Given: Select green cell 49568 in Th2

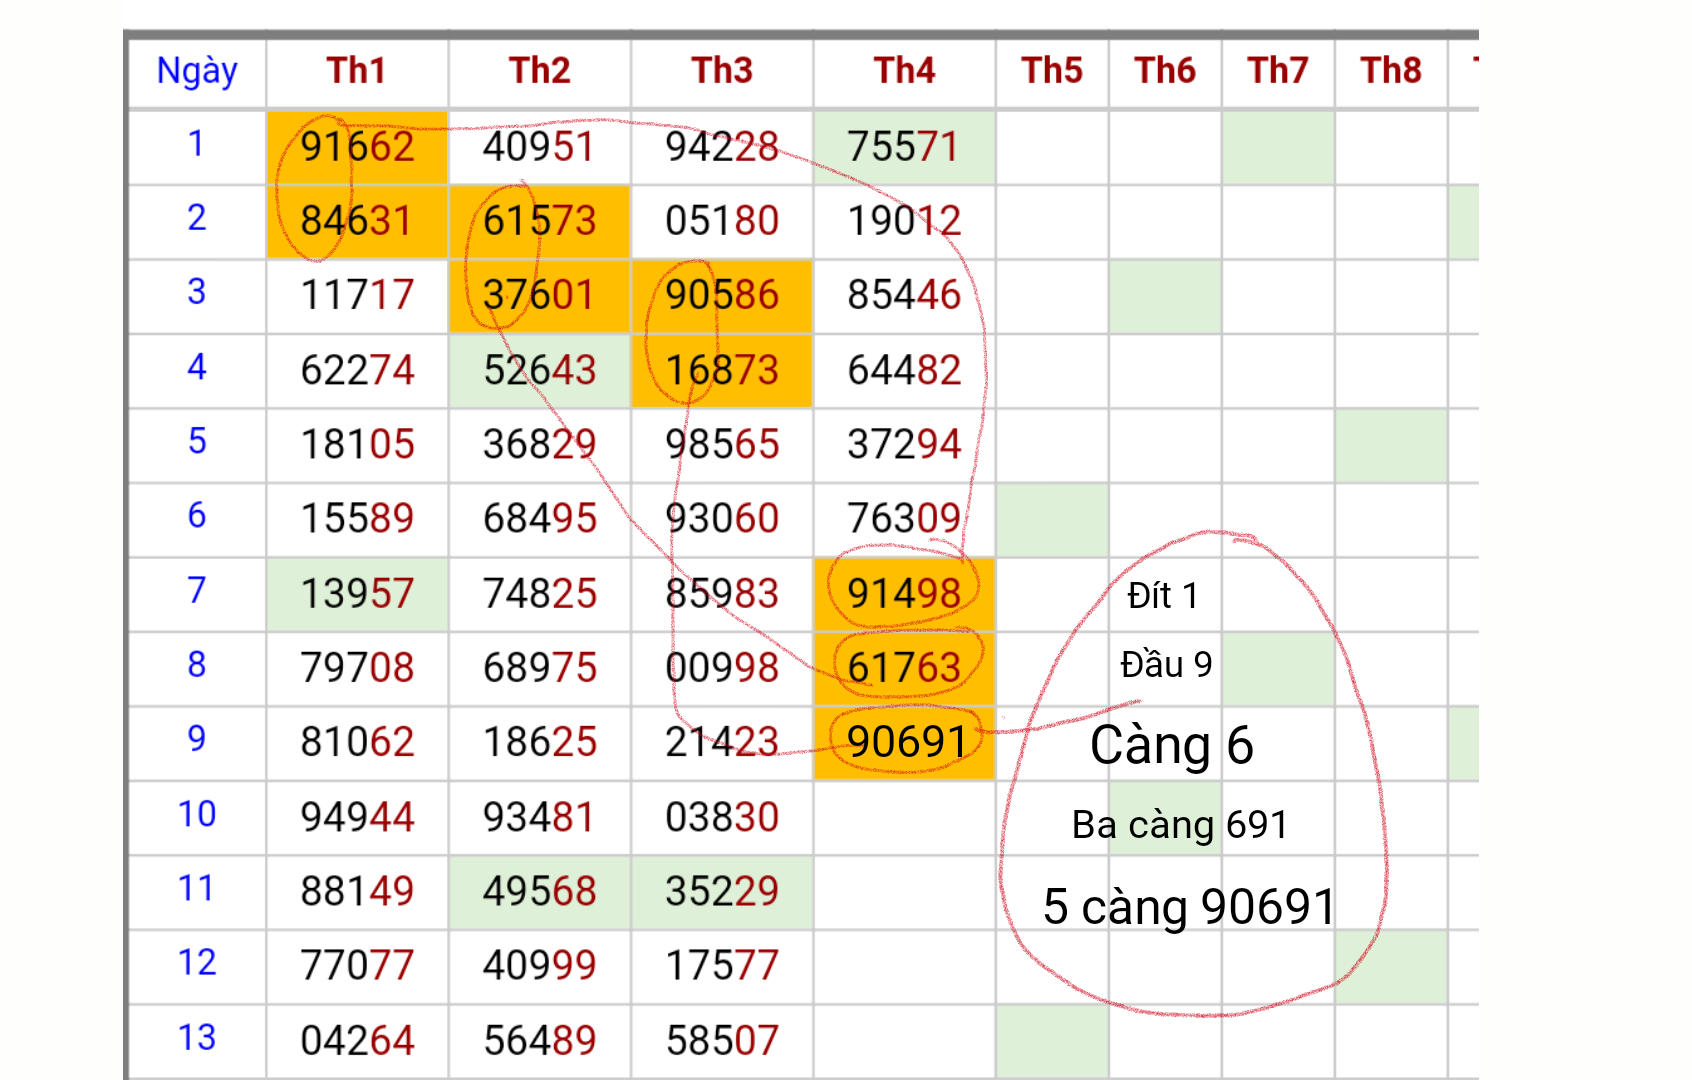Looking at the screenshot, I should pos(540,891).
